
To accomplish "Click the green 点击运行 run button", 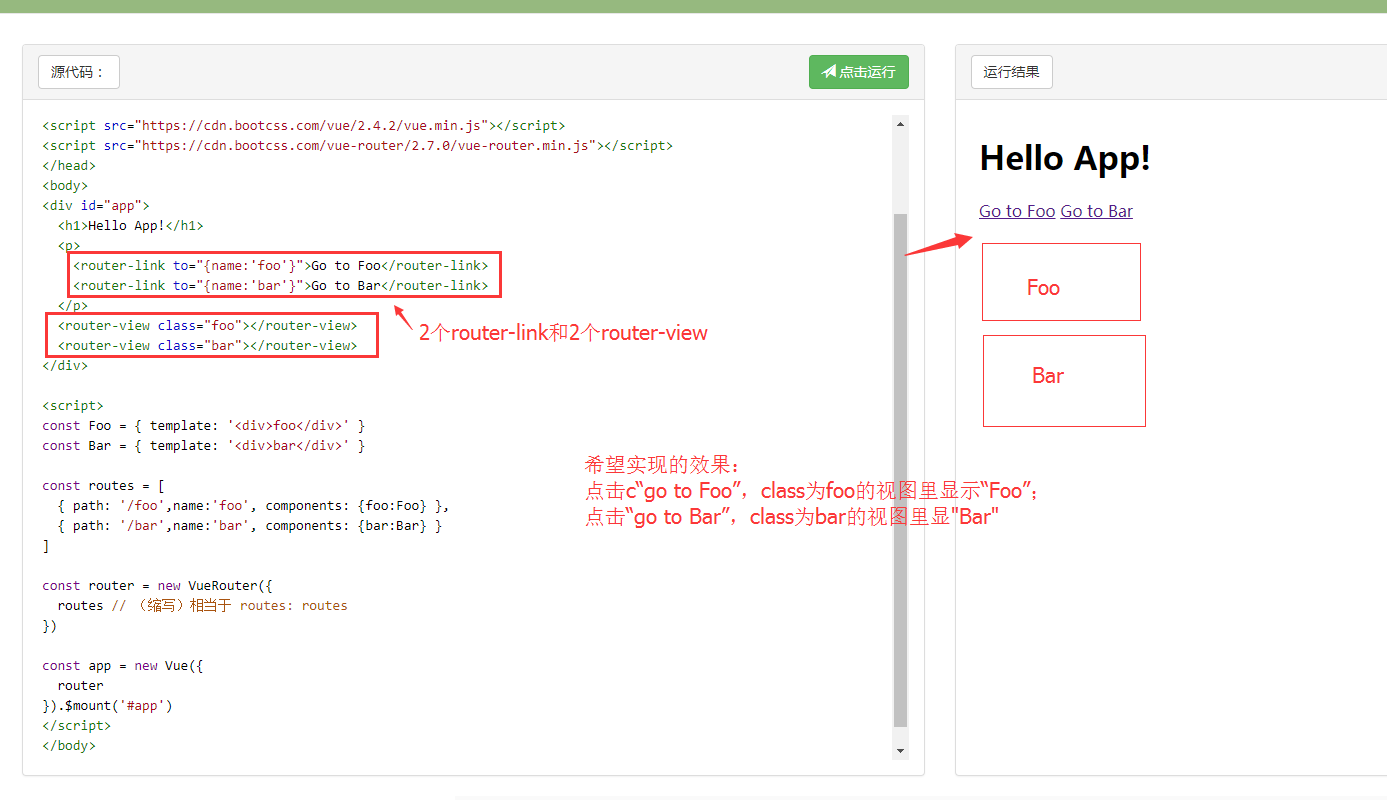I will 858,72.
